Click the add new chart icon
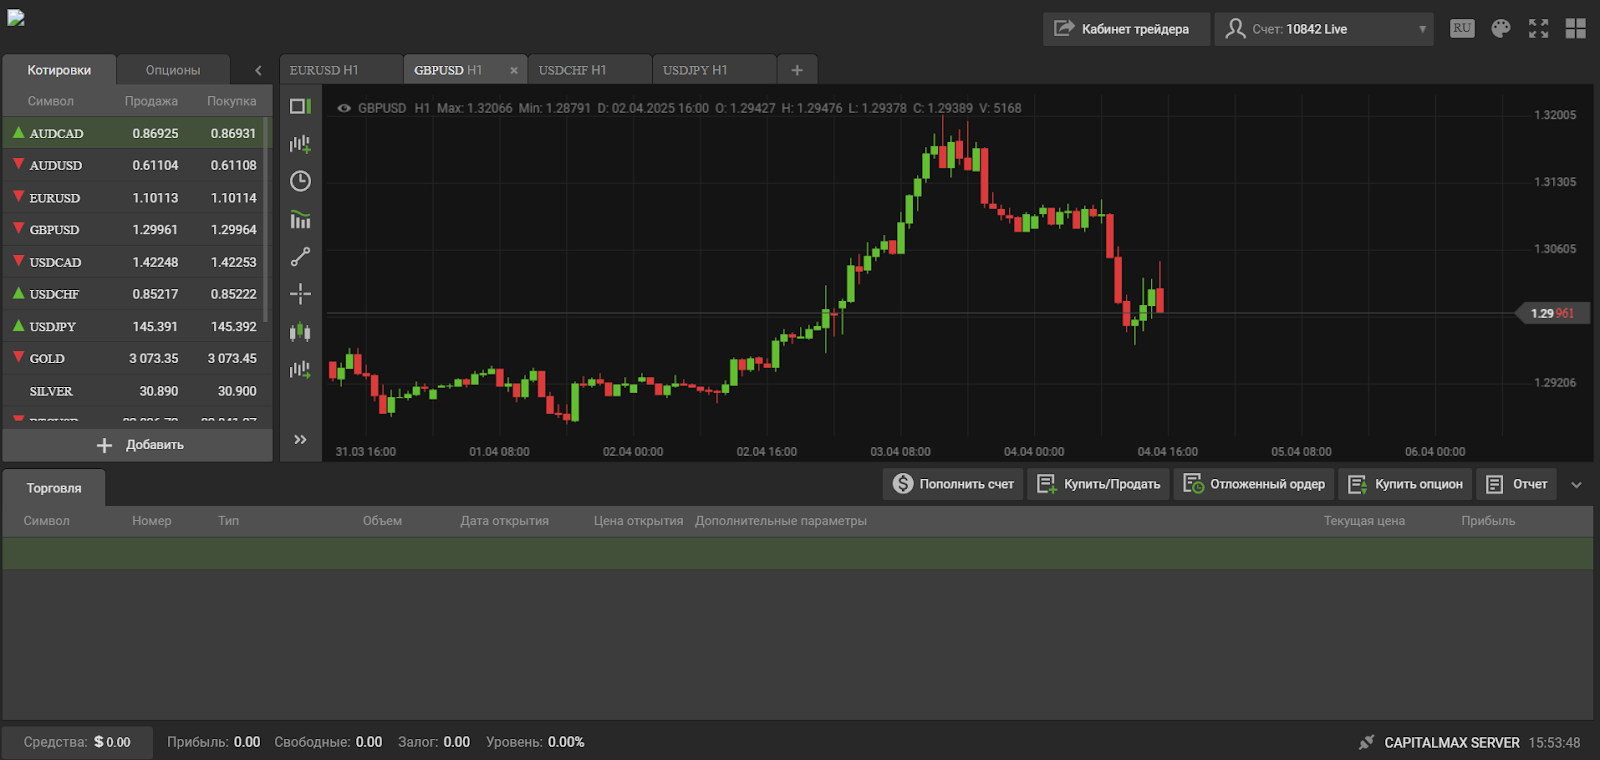 pos(300,144)
